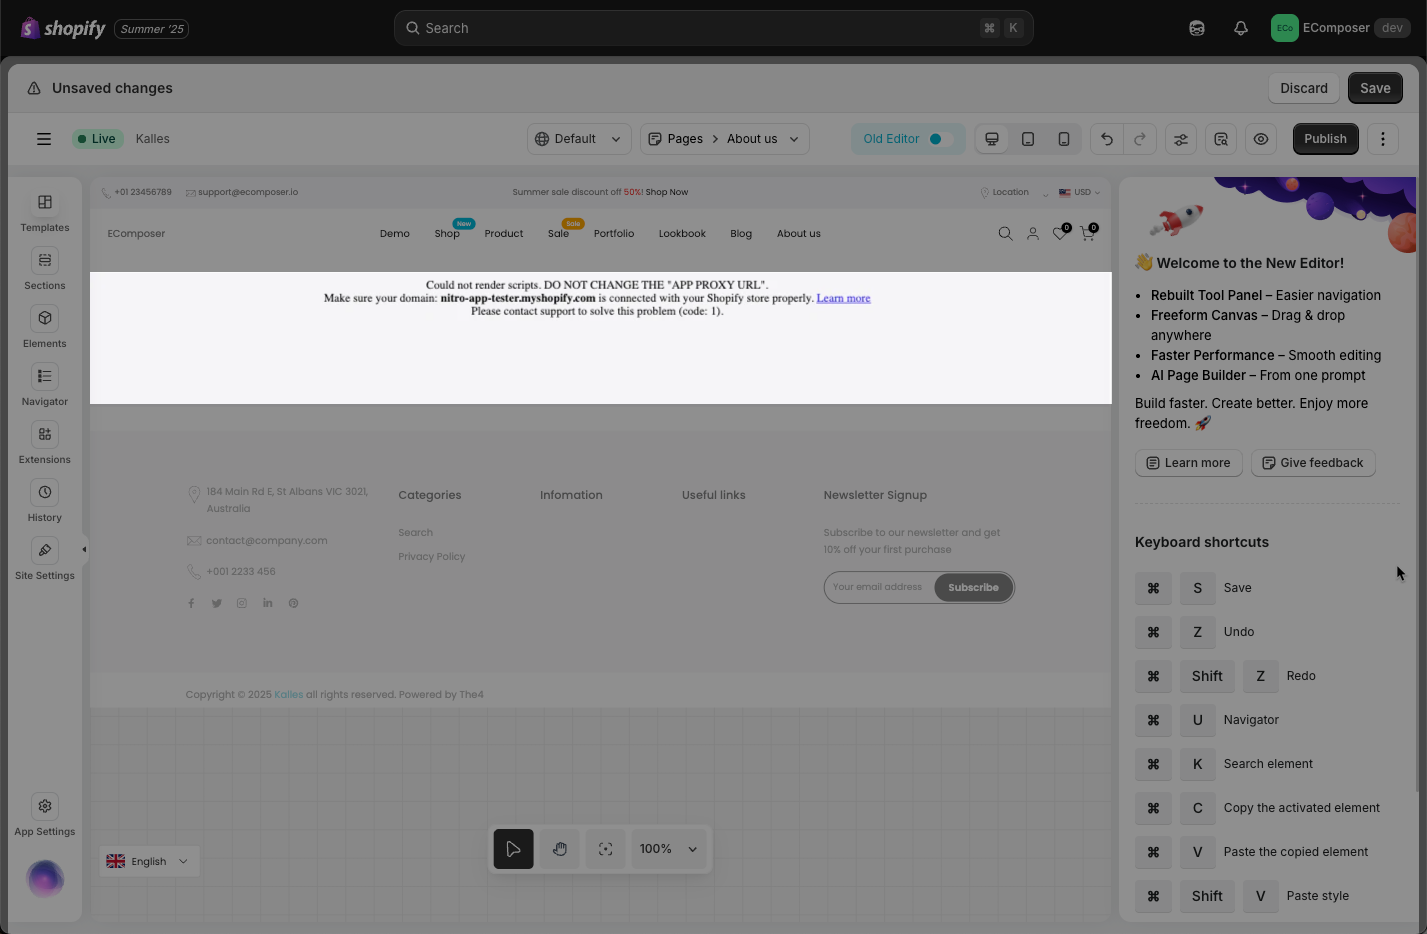Open the History panel
1427x934 pixels.
point(45,502)
